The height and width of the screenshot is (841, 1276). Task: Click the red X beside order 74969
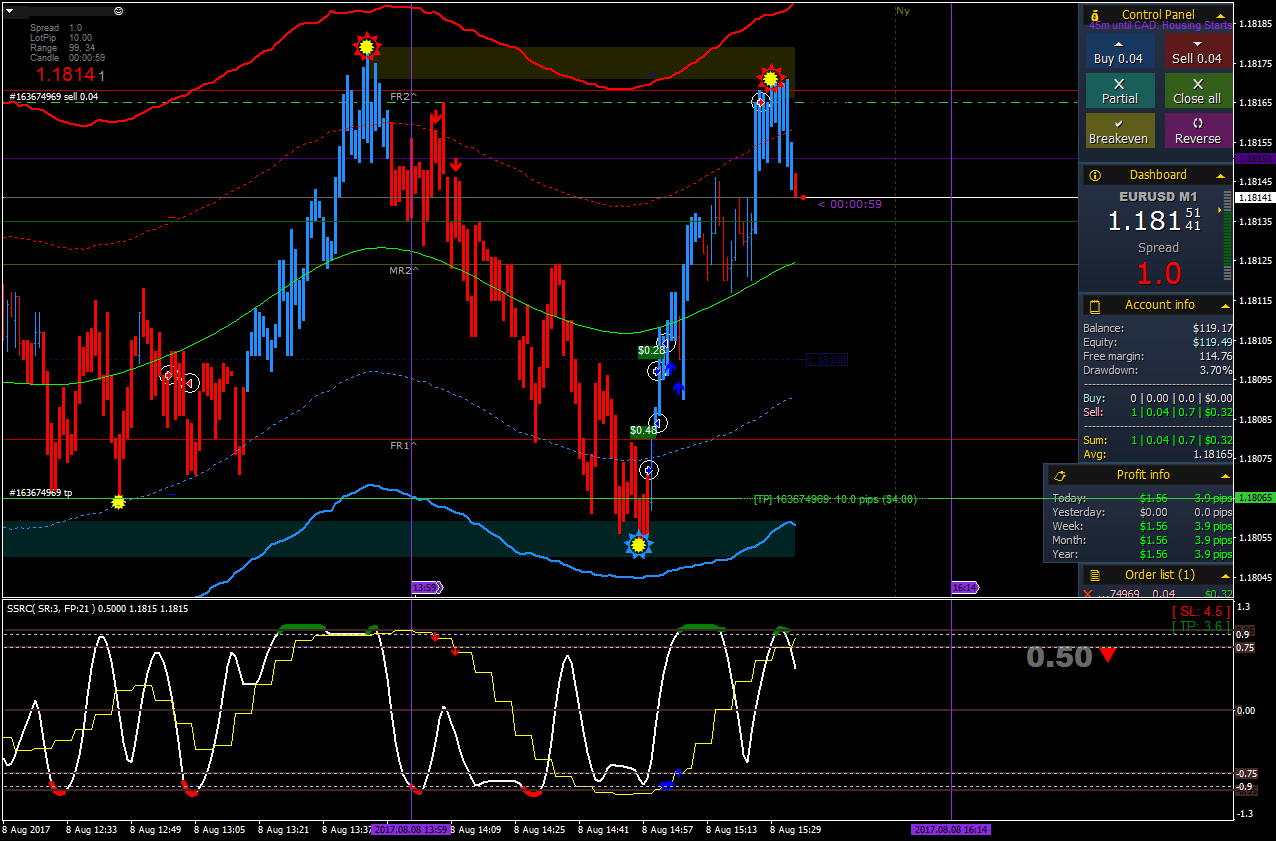pos(1088,593)
